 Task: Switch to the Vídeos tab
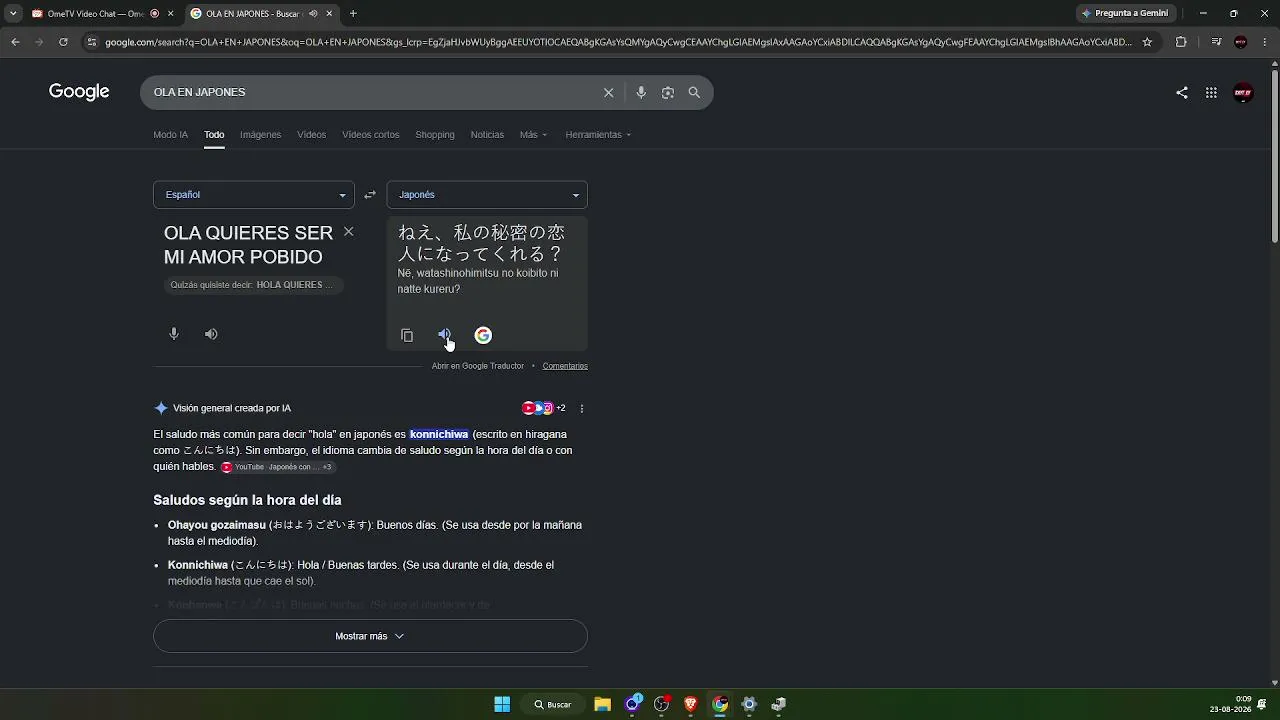tap(311, 135)
